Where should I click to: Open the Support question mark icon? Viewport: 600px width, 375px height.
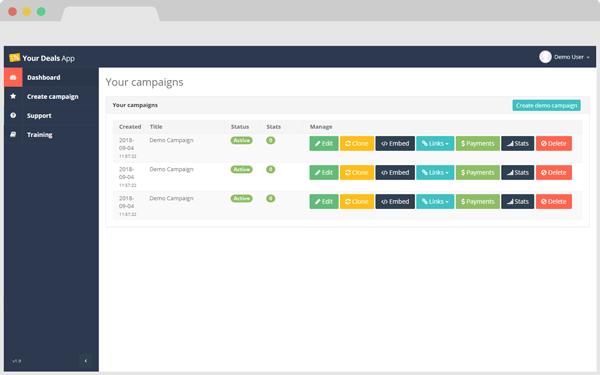(13, 116)
